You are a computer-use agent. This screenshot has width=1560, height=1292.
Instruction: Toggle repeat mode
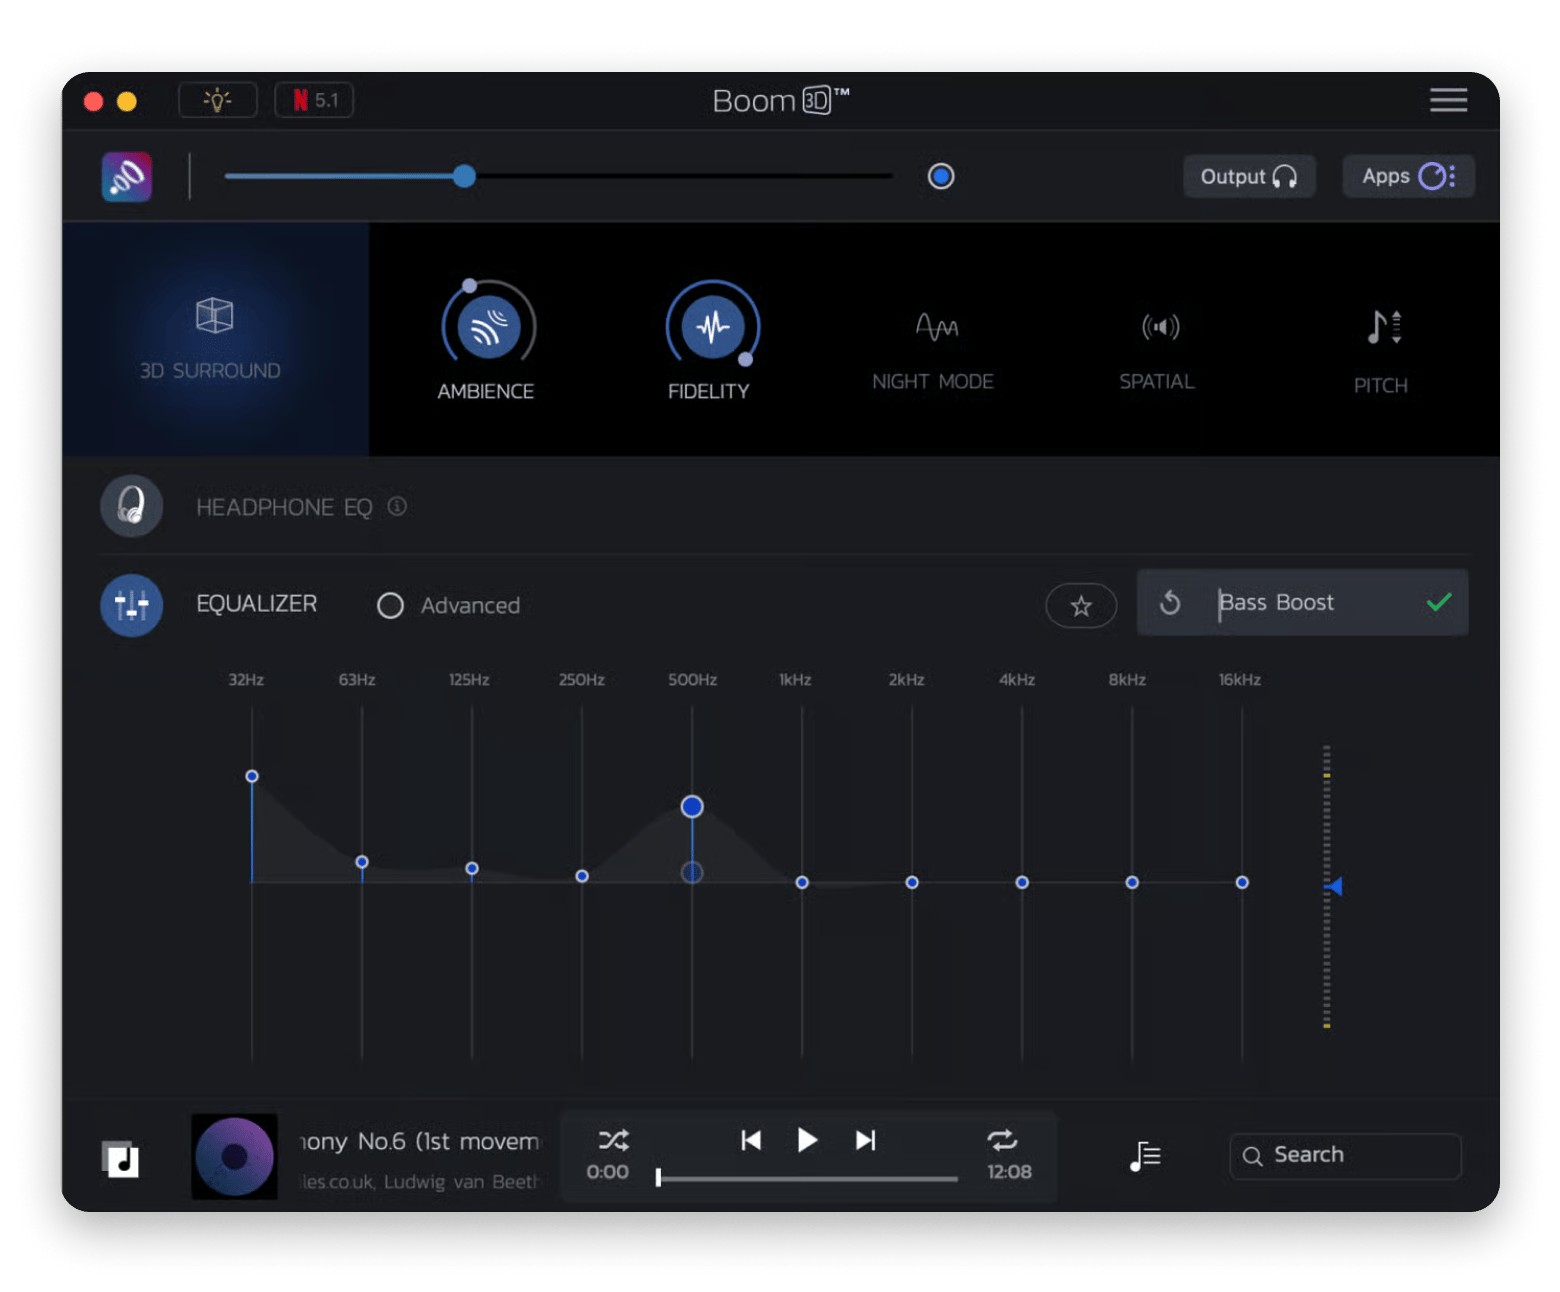[x=1002, y=1140]
